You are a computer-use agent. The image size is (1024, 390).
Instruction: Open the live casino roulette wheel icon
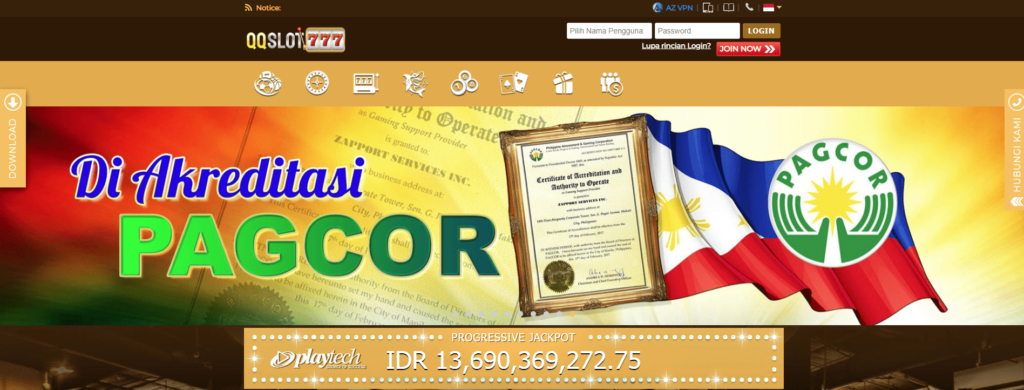[x=317, y=83]
